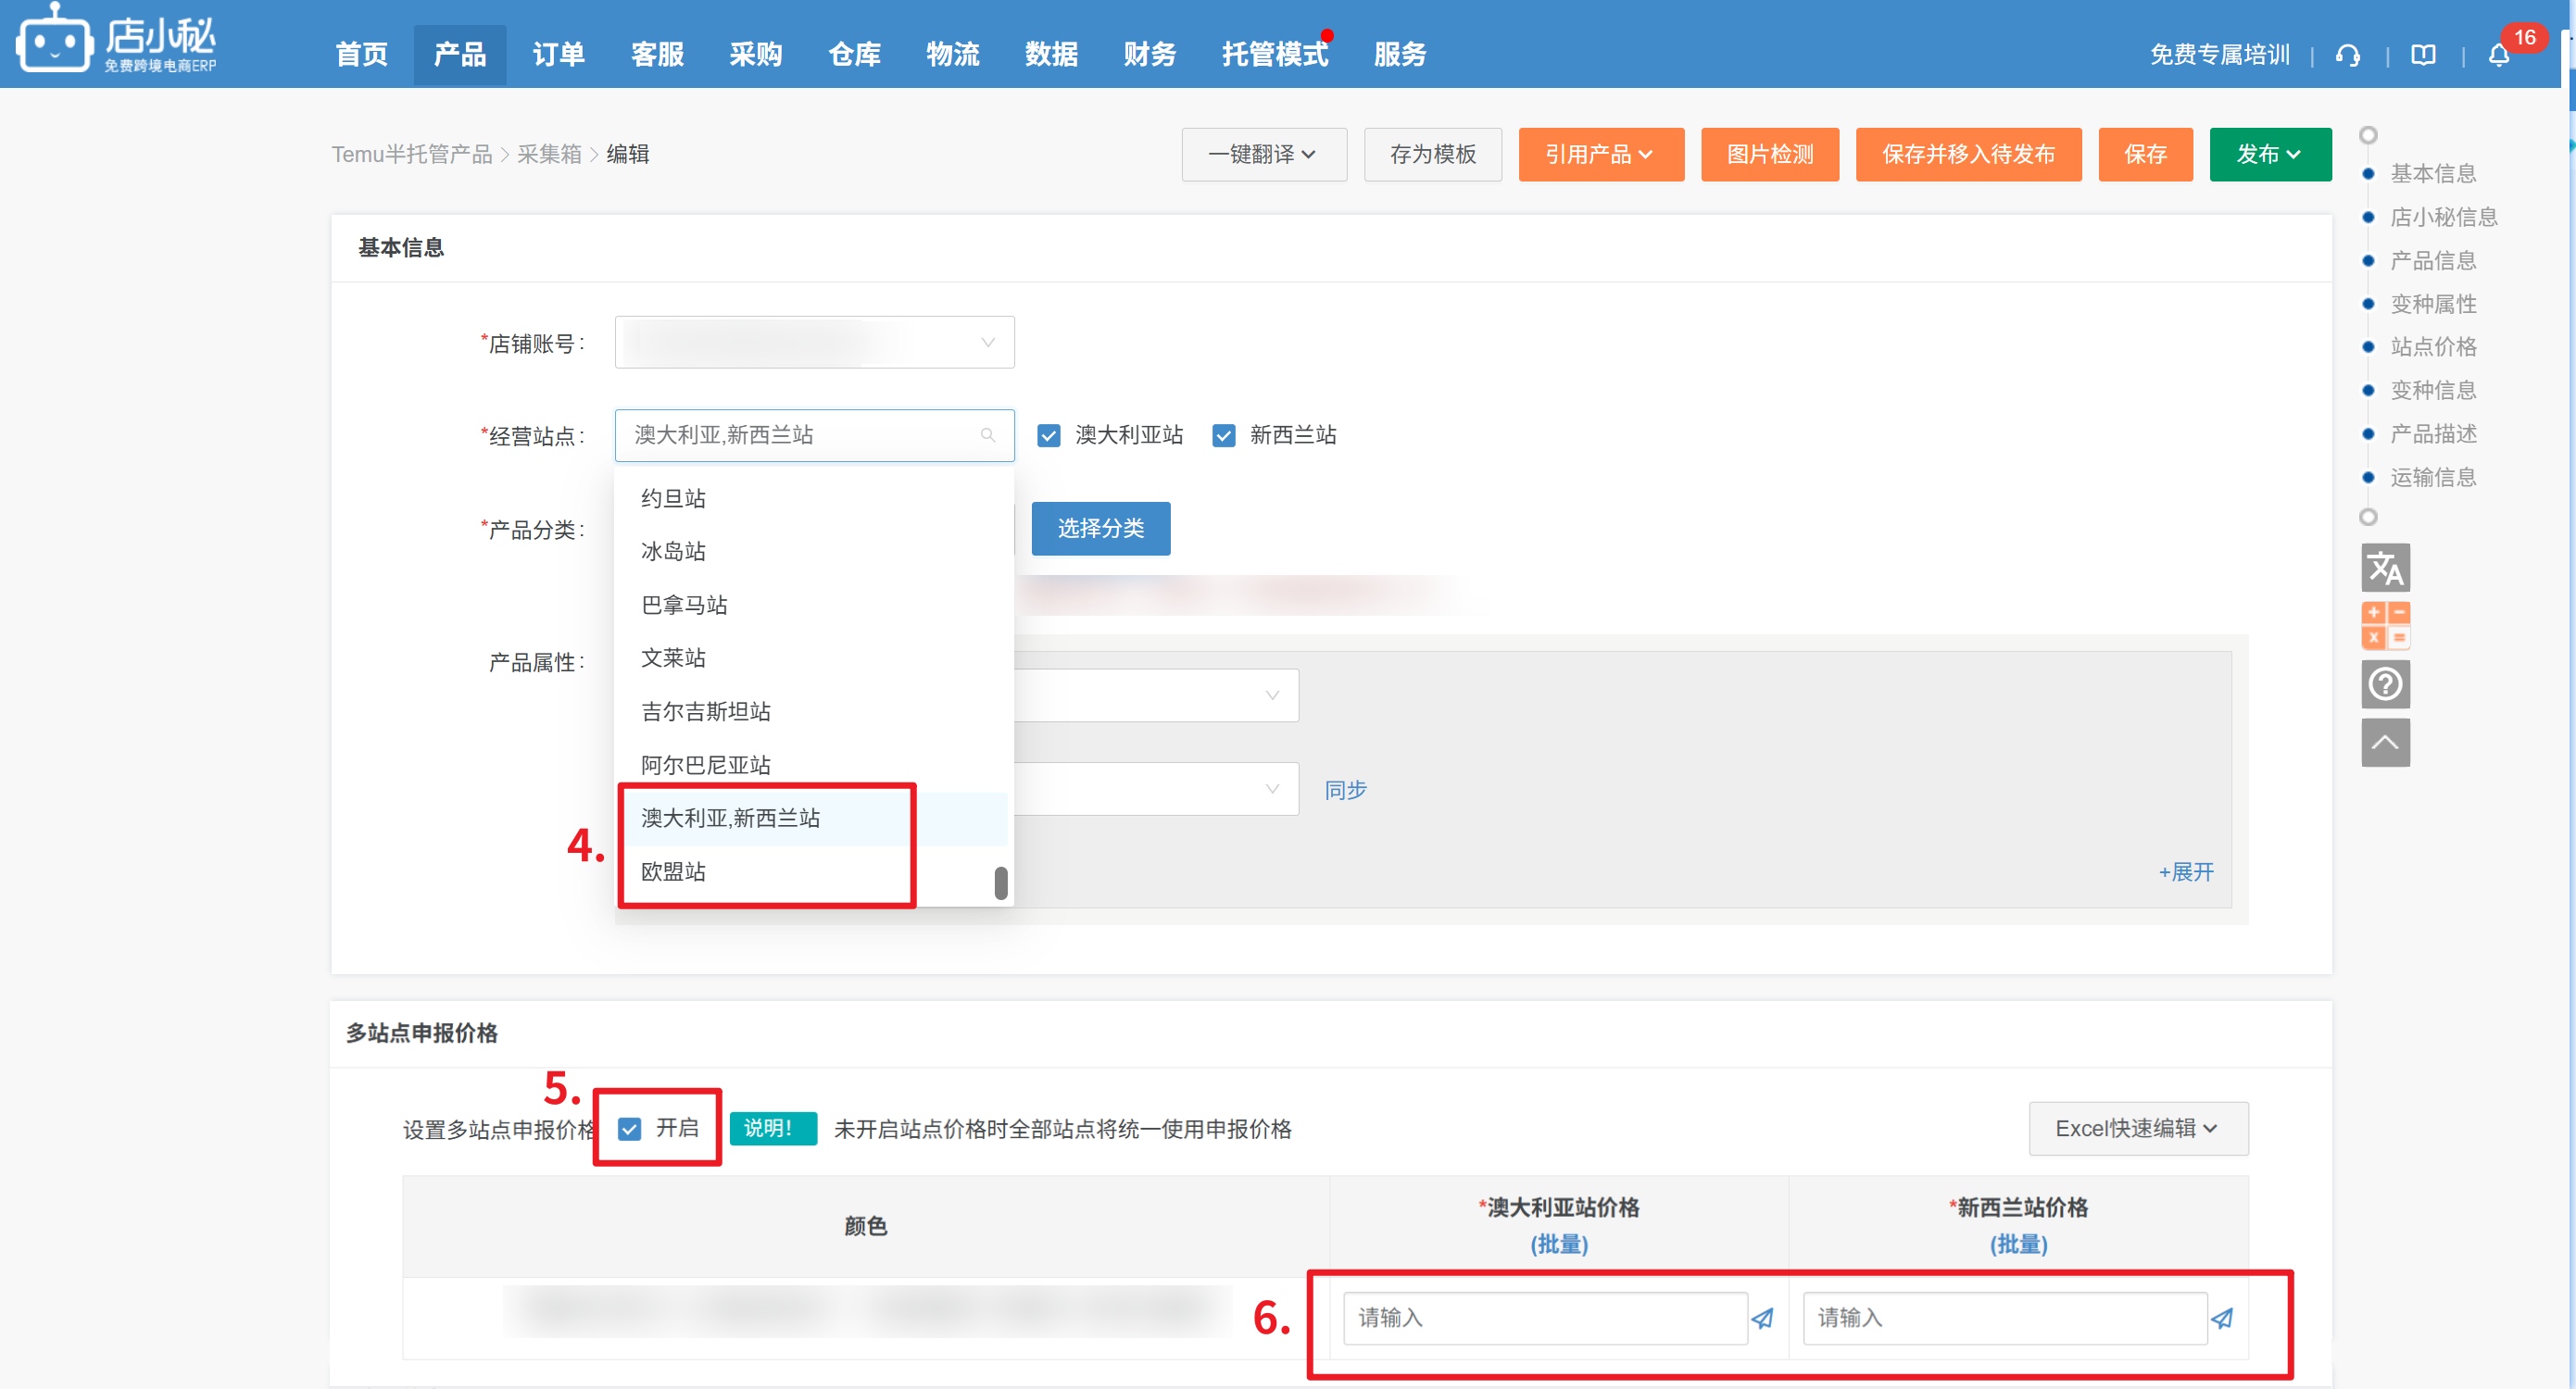
Task: Open the notification bell icon
Action: pyautogui.click(x=2498, y=55)
